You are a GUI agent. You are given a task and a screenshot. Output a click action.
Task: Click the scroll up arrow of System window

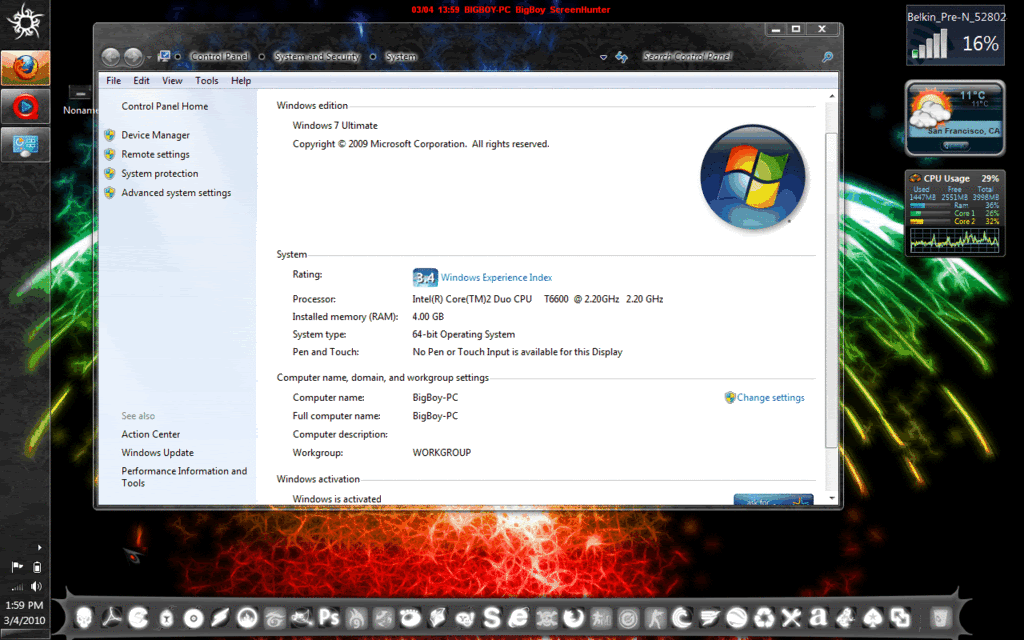point(831,96)
